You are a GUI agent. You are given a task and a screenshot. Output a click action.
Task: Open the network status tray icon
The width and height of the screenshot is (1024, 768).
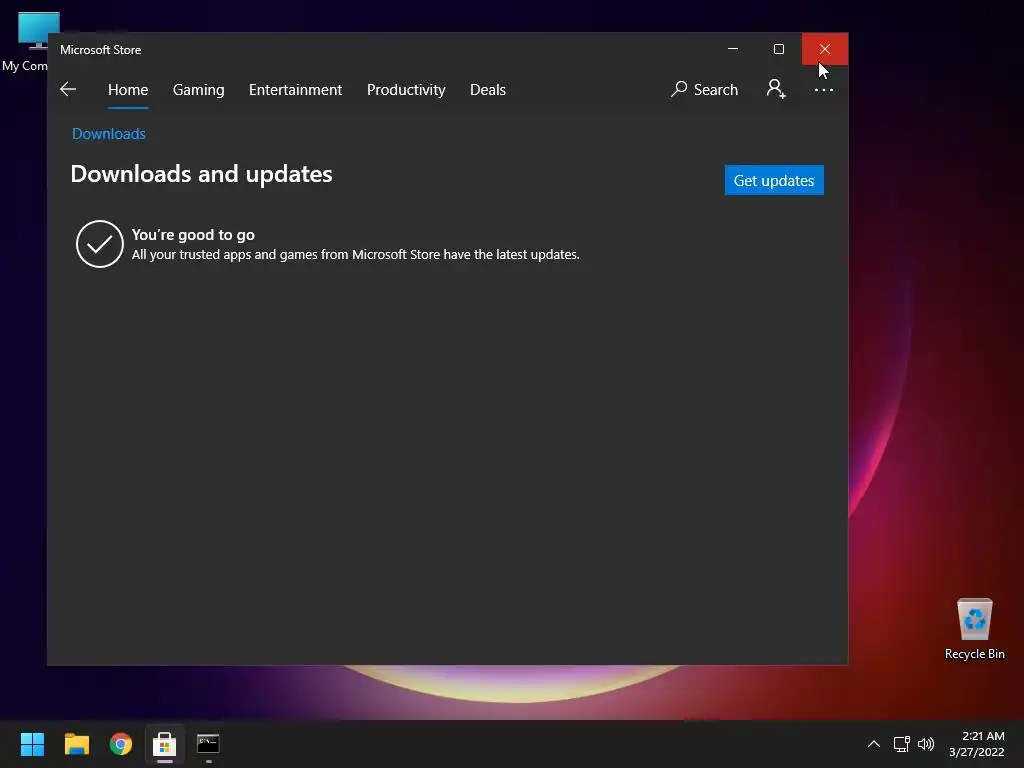[x=902, y=744]
